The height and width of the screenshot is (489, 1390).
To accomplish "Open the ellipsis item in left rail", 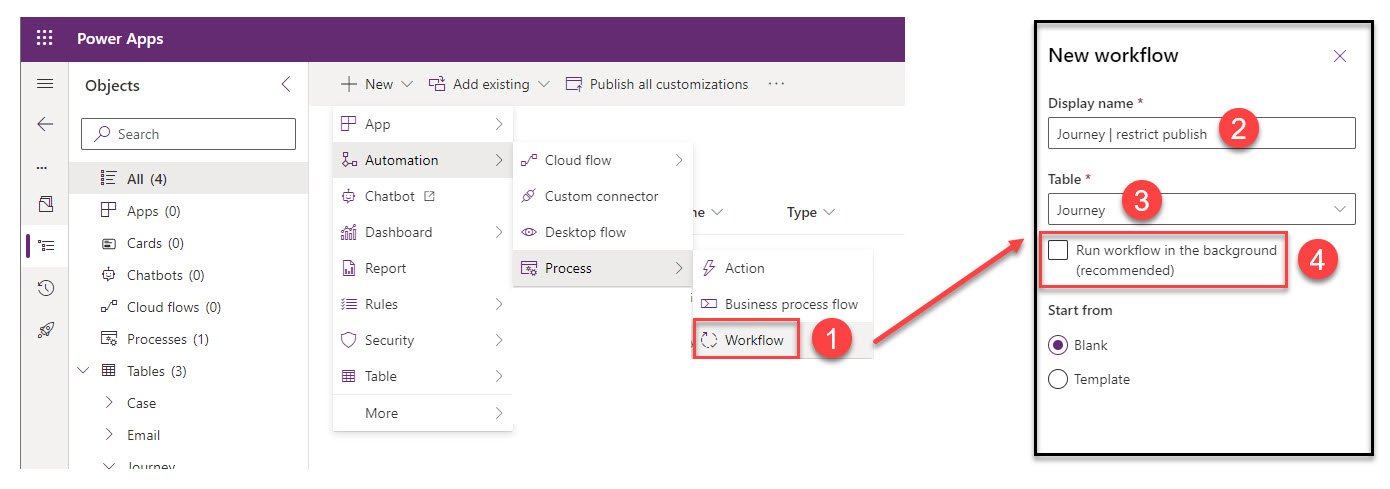I will [x=43, y=166].
